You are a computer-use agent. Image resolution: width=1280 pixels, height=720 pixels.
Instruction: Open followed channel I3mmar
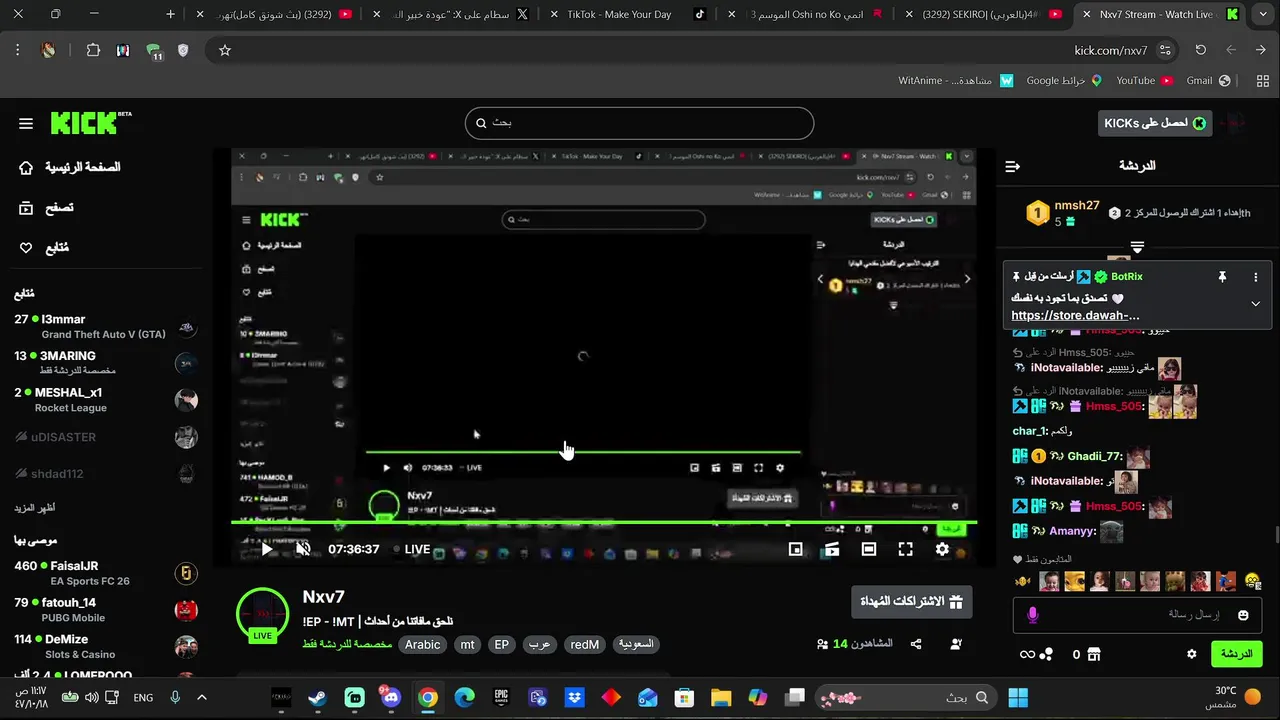click(x=105, y=326)
